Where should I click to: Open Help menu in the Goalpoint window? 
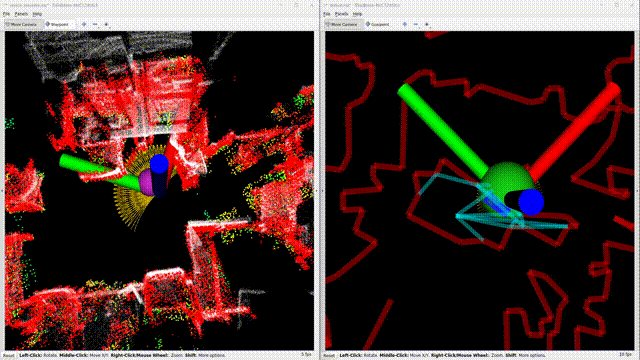pyautogui.click(x=358, y=14)
